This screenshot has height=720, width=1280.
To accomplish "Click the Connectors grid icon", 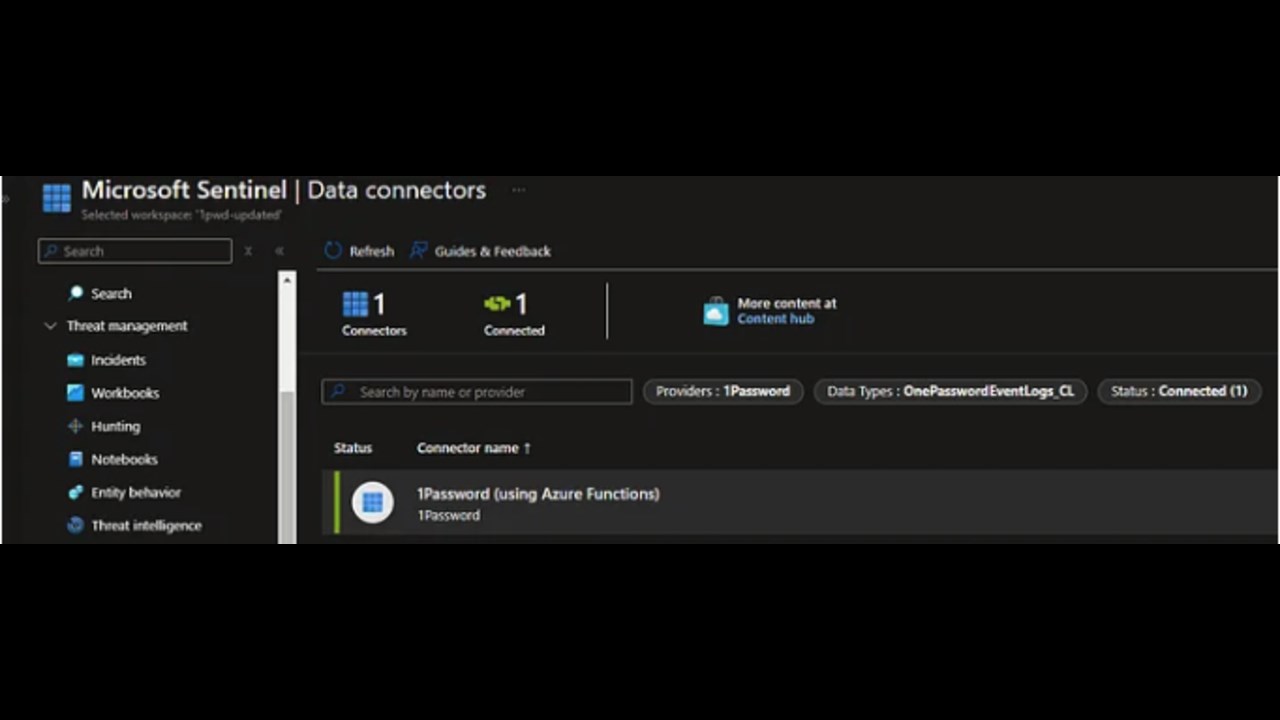I will [x=355, y=303].
